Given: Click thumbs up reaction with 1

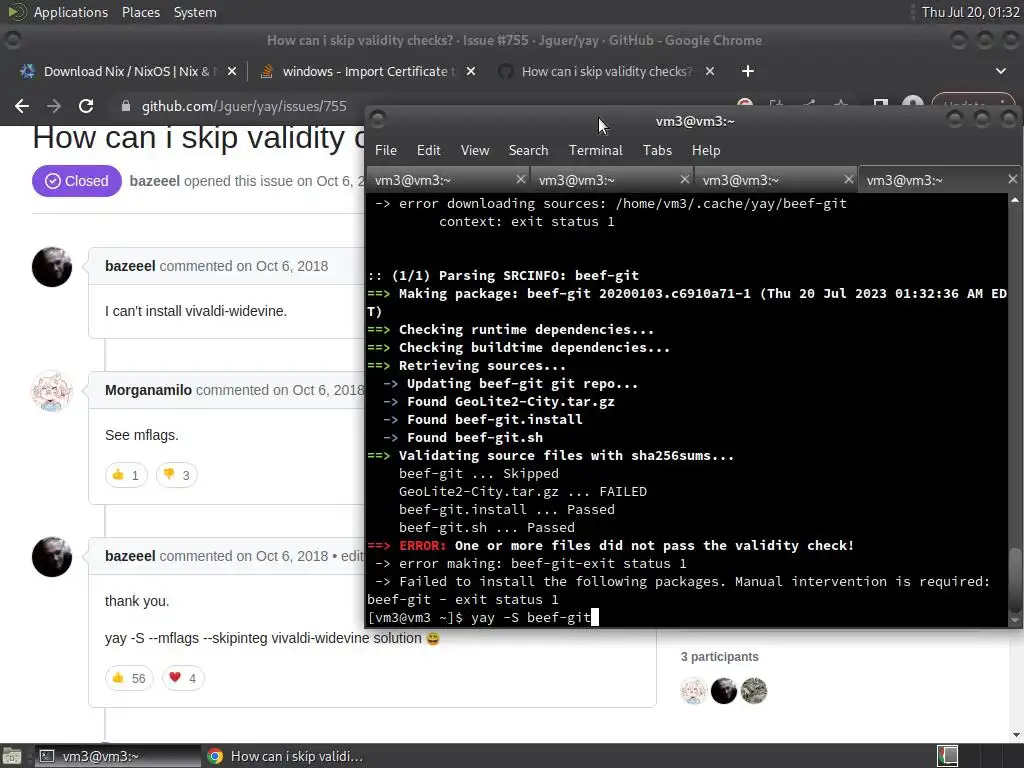Looking at the screenshot, I should [x=126, y=475].
